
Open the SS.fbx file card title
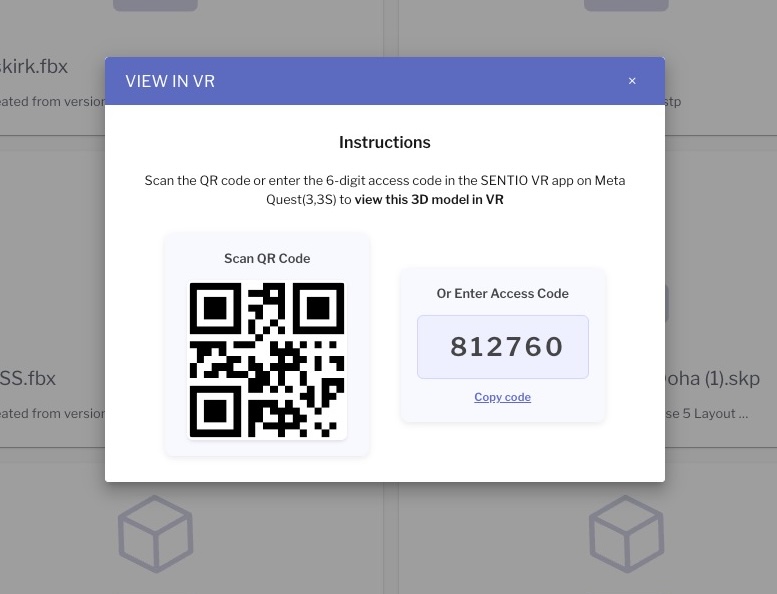28,378
